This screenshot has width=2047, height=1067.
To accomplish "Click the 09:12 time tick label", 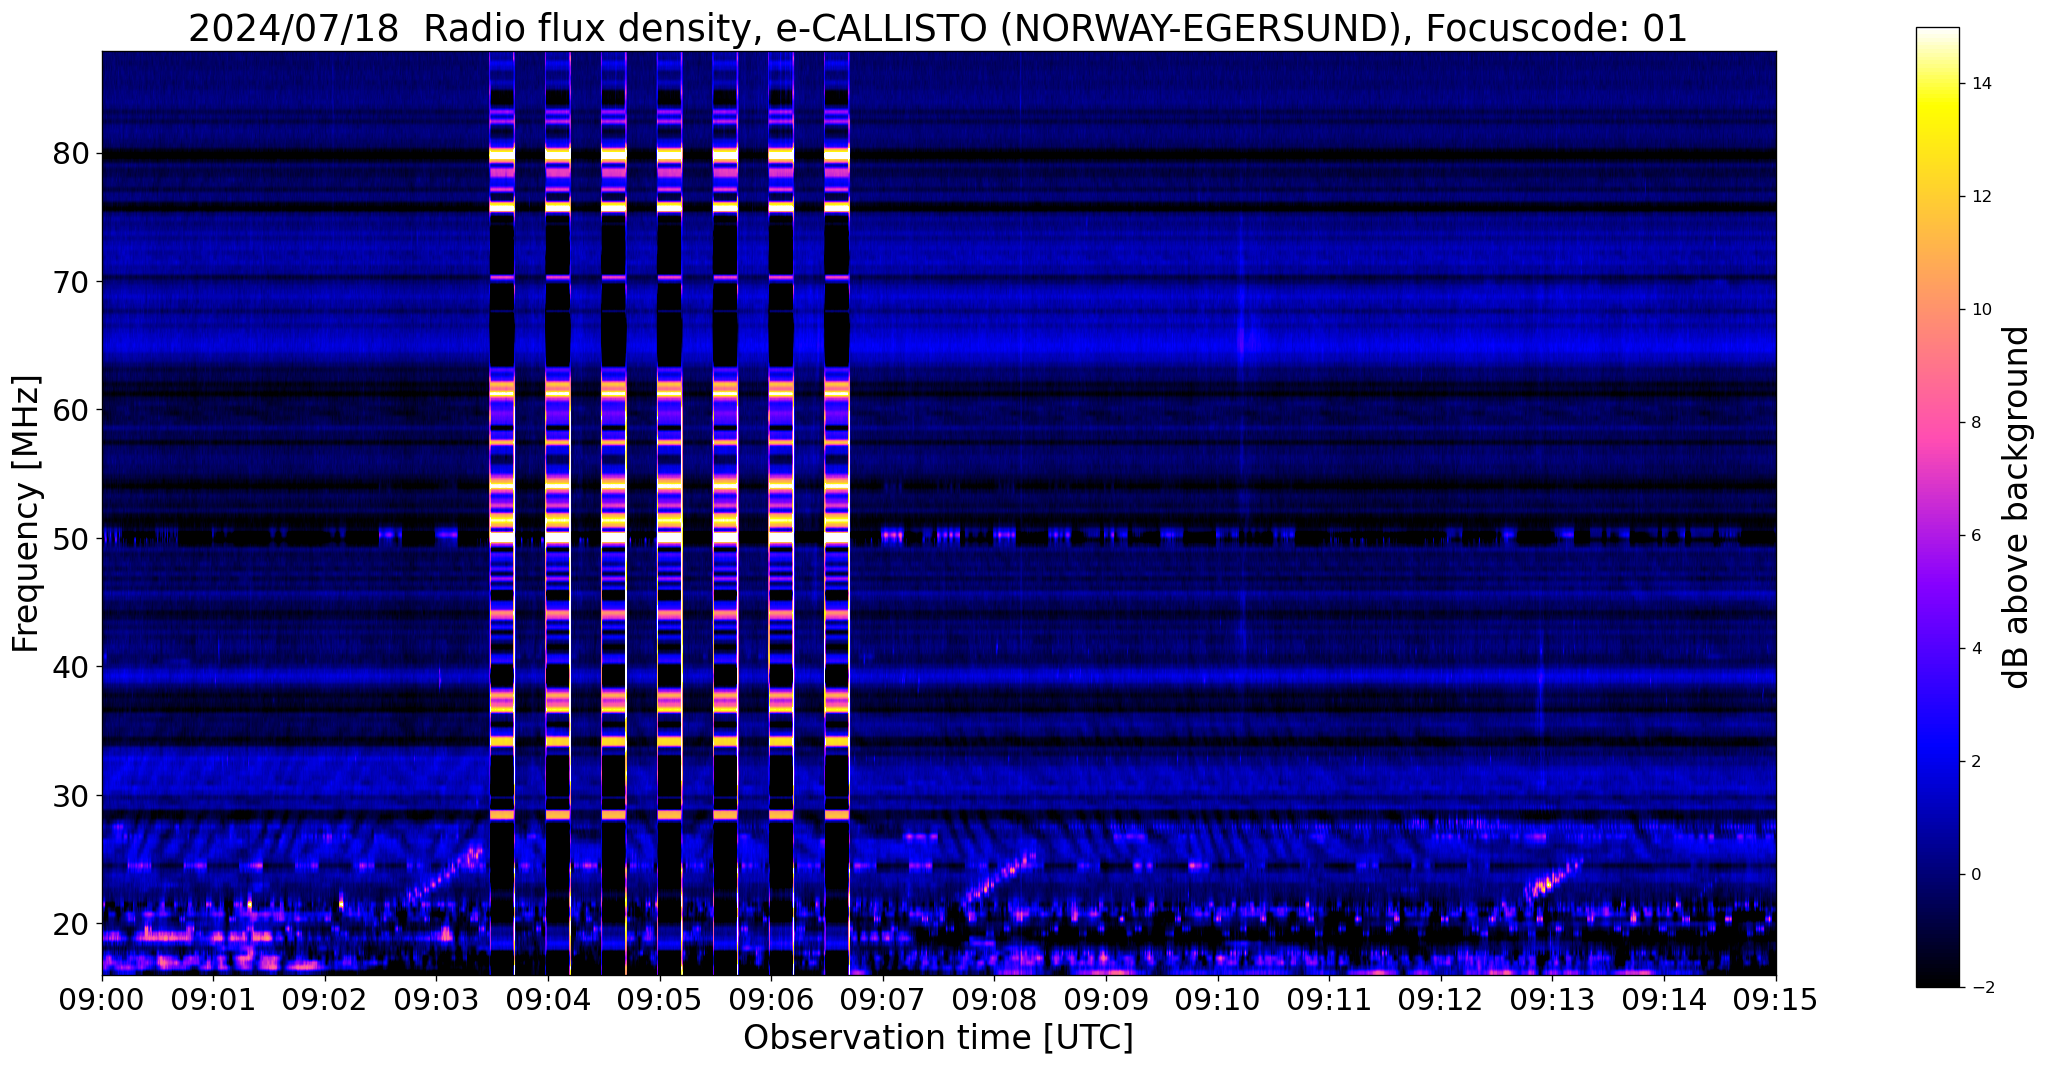I will click(x=1441, y=1000).
